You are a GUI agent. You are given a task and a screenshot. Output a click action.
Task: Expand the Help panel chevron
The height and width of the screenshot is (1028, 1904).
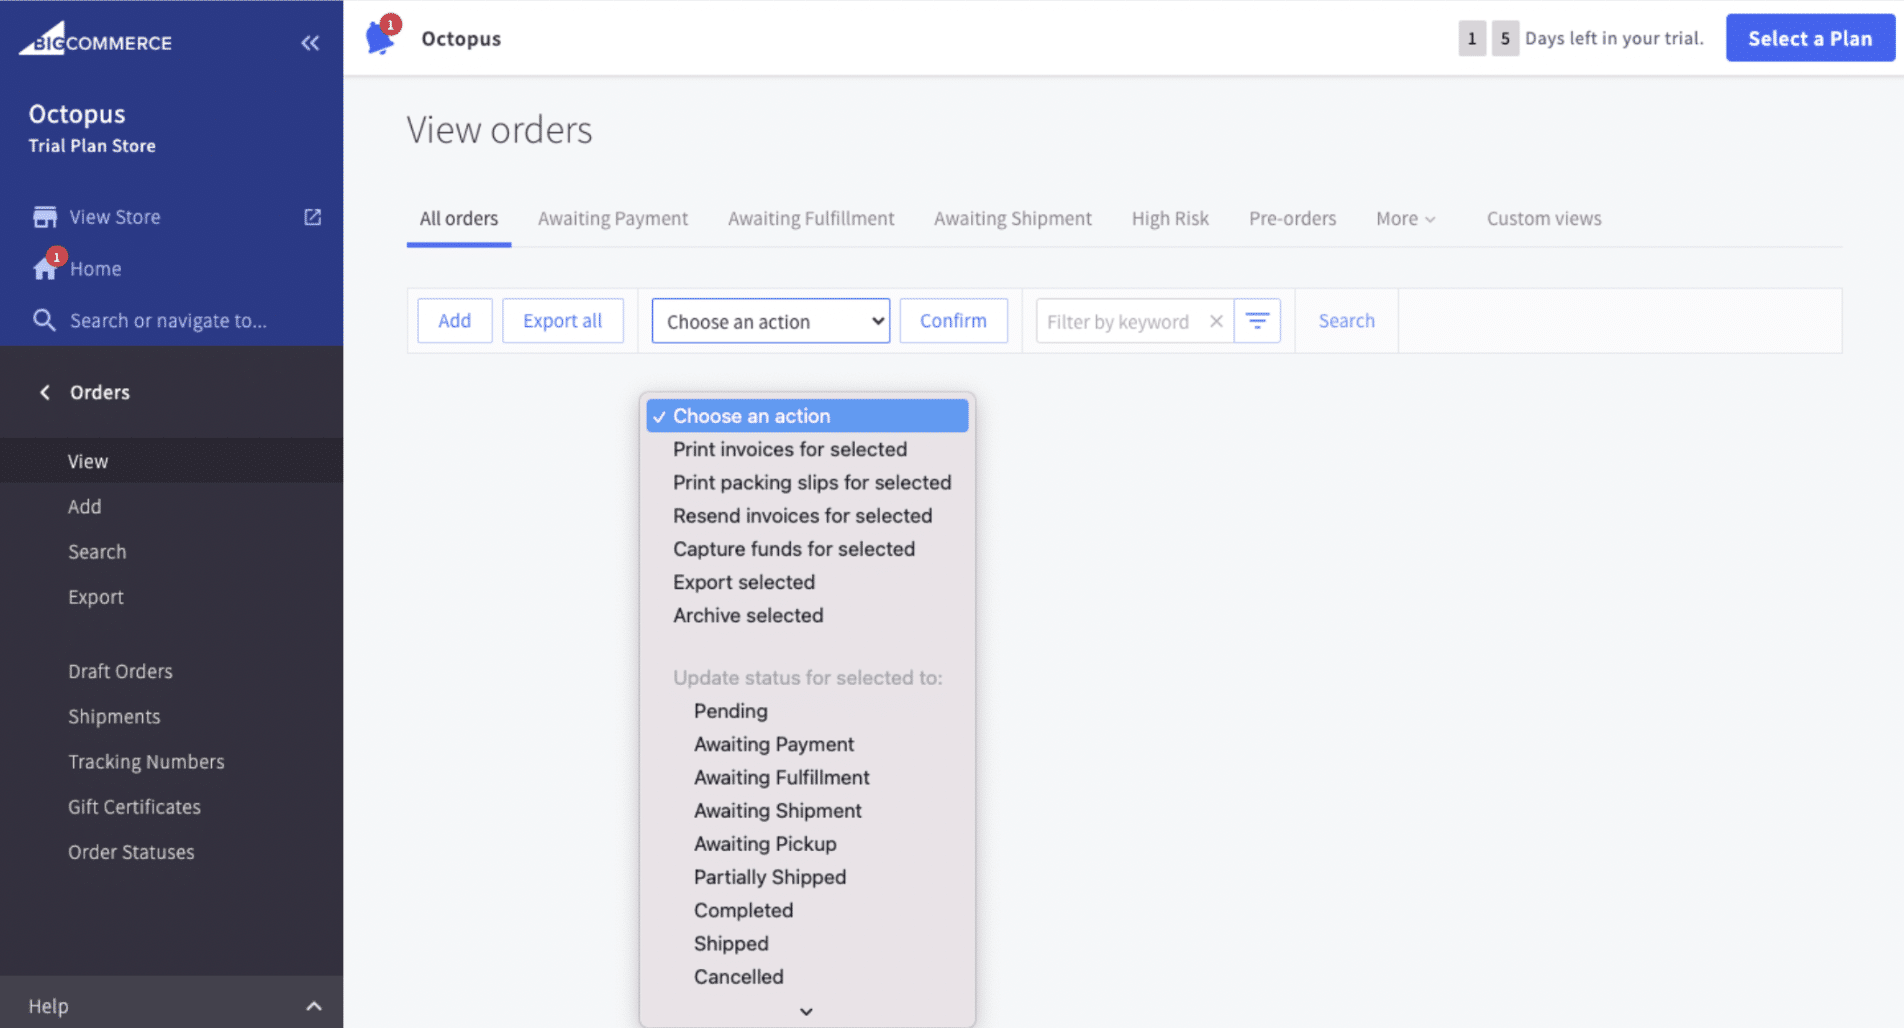click(x=314, y=1006)
